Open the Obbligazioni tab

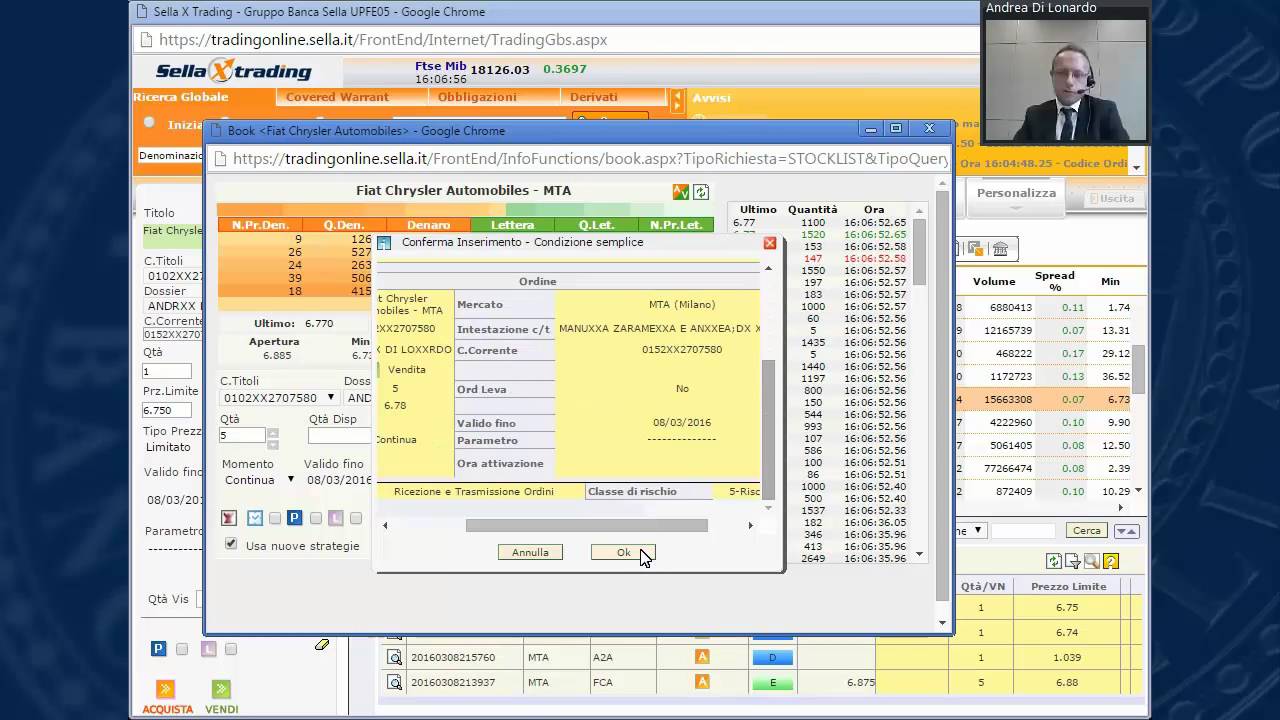(477, 97)
